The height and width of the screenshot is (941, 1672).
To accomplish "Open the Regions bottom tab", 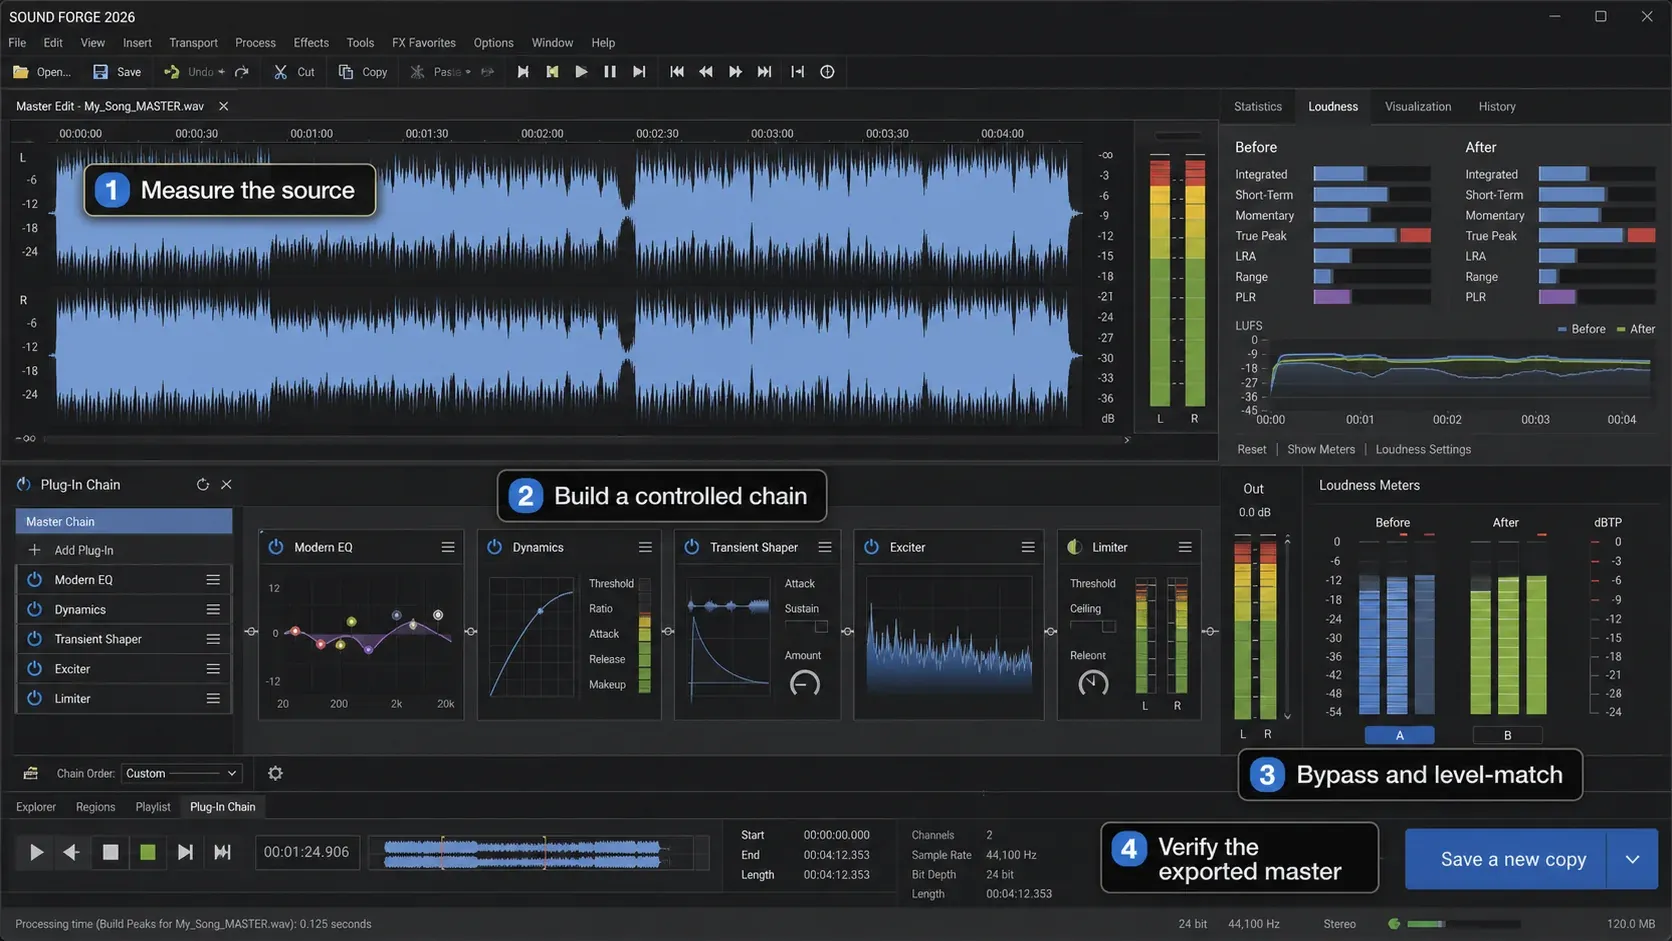I will pos(95,807).
